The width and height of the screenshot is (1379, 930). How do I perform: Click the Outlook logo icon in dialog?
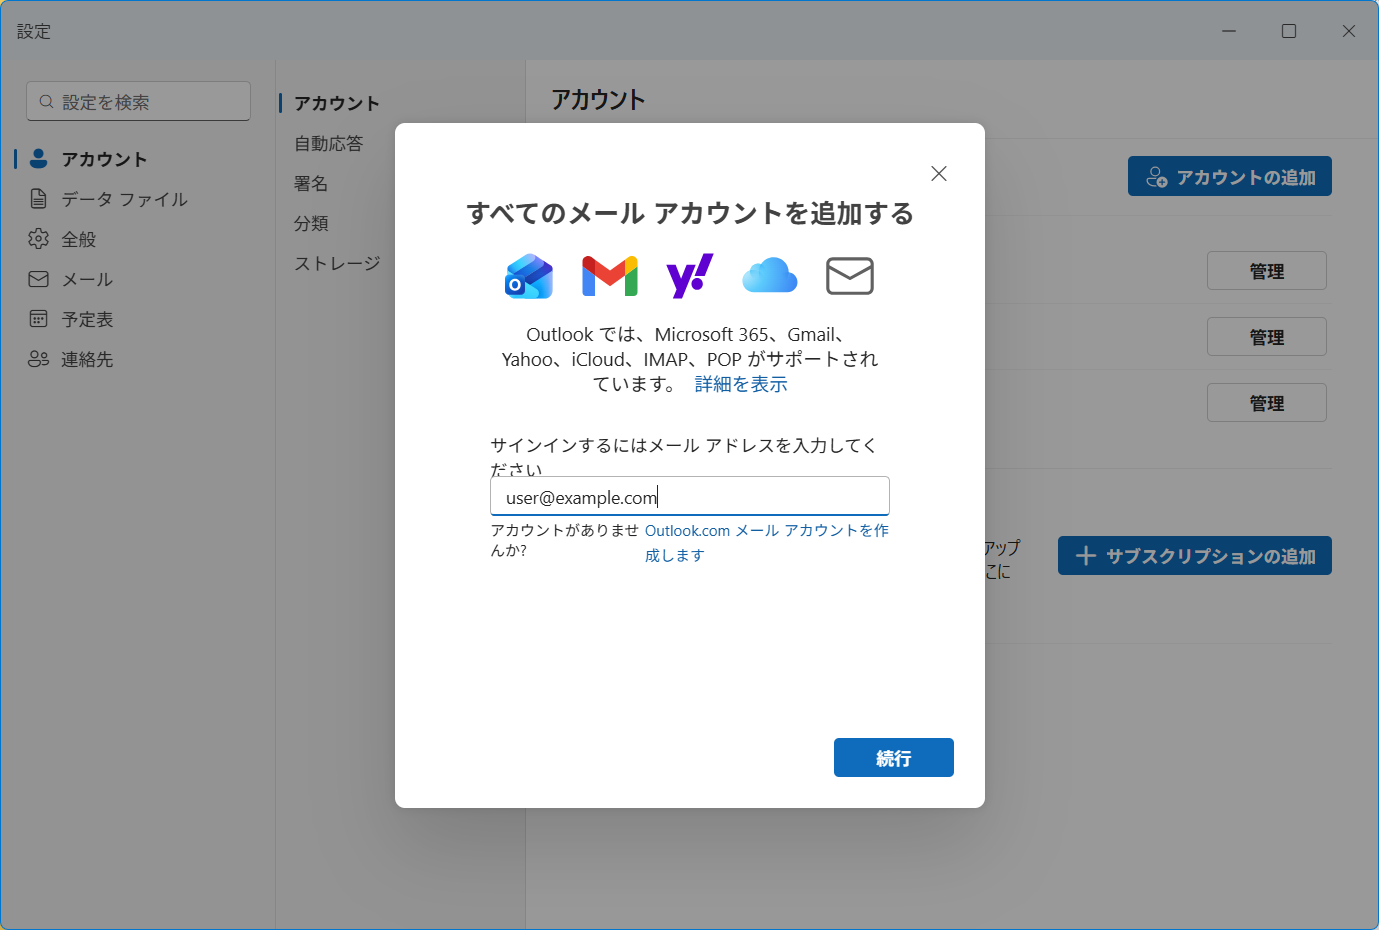(x=529, y=276)
